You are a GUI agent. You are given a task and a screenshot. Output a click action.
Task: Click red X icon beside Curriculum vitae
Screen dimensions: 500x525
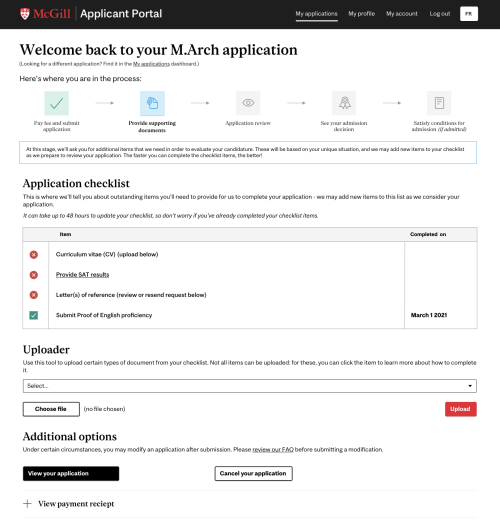pyautogui.click(x=33, y=255)
